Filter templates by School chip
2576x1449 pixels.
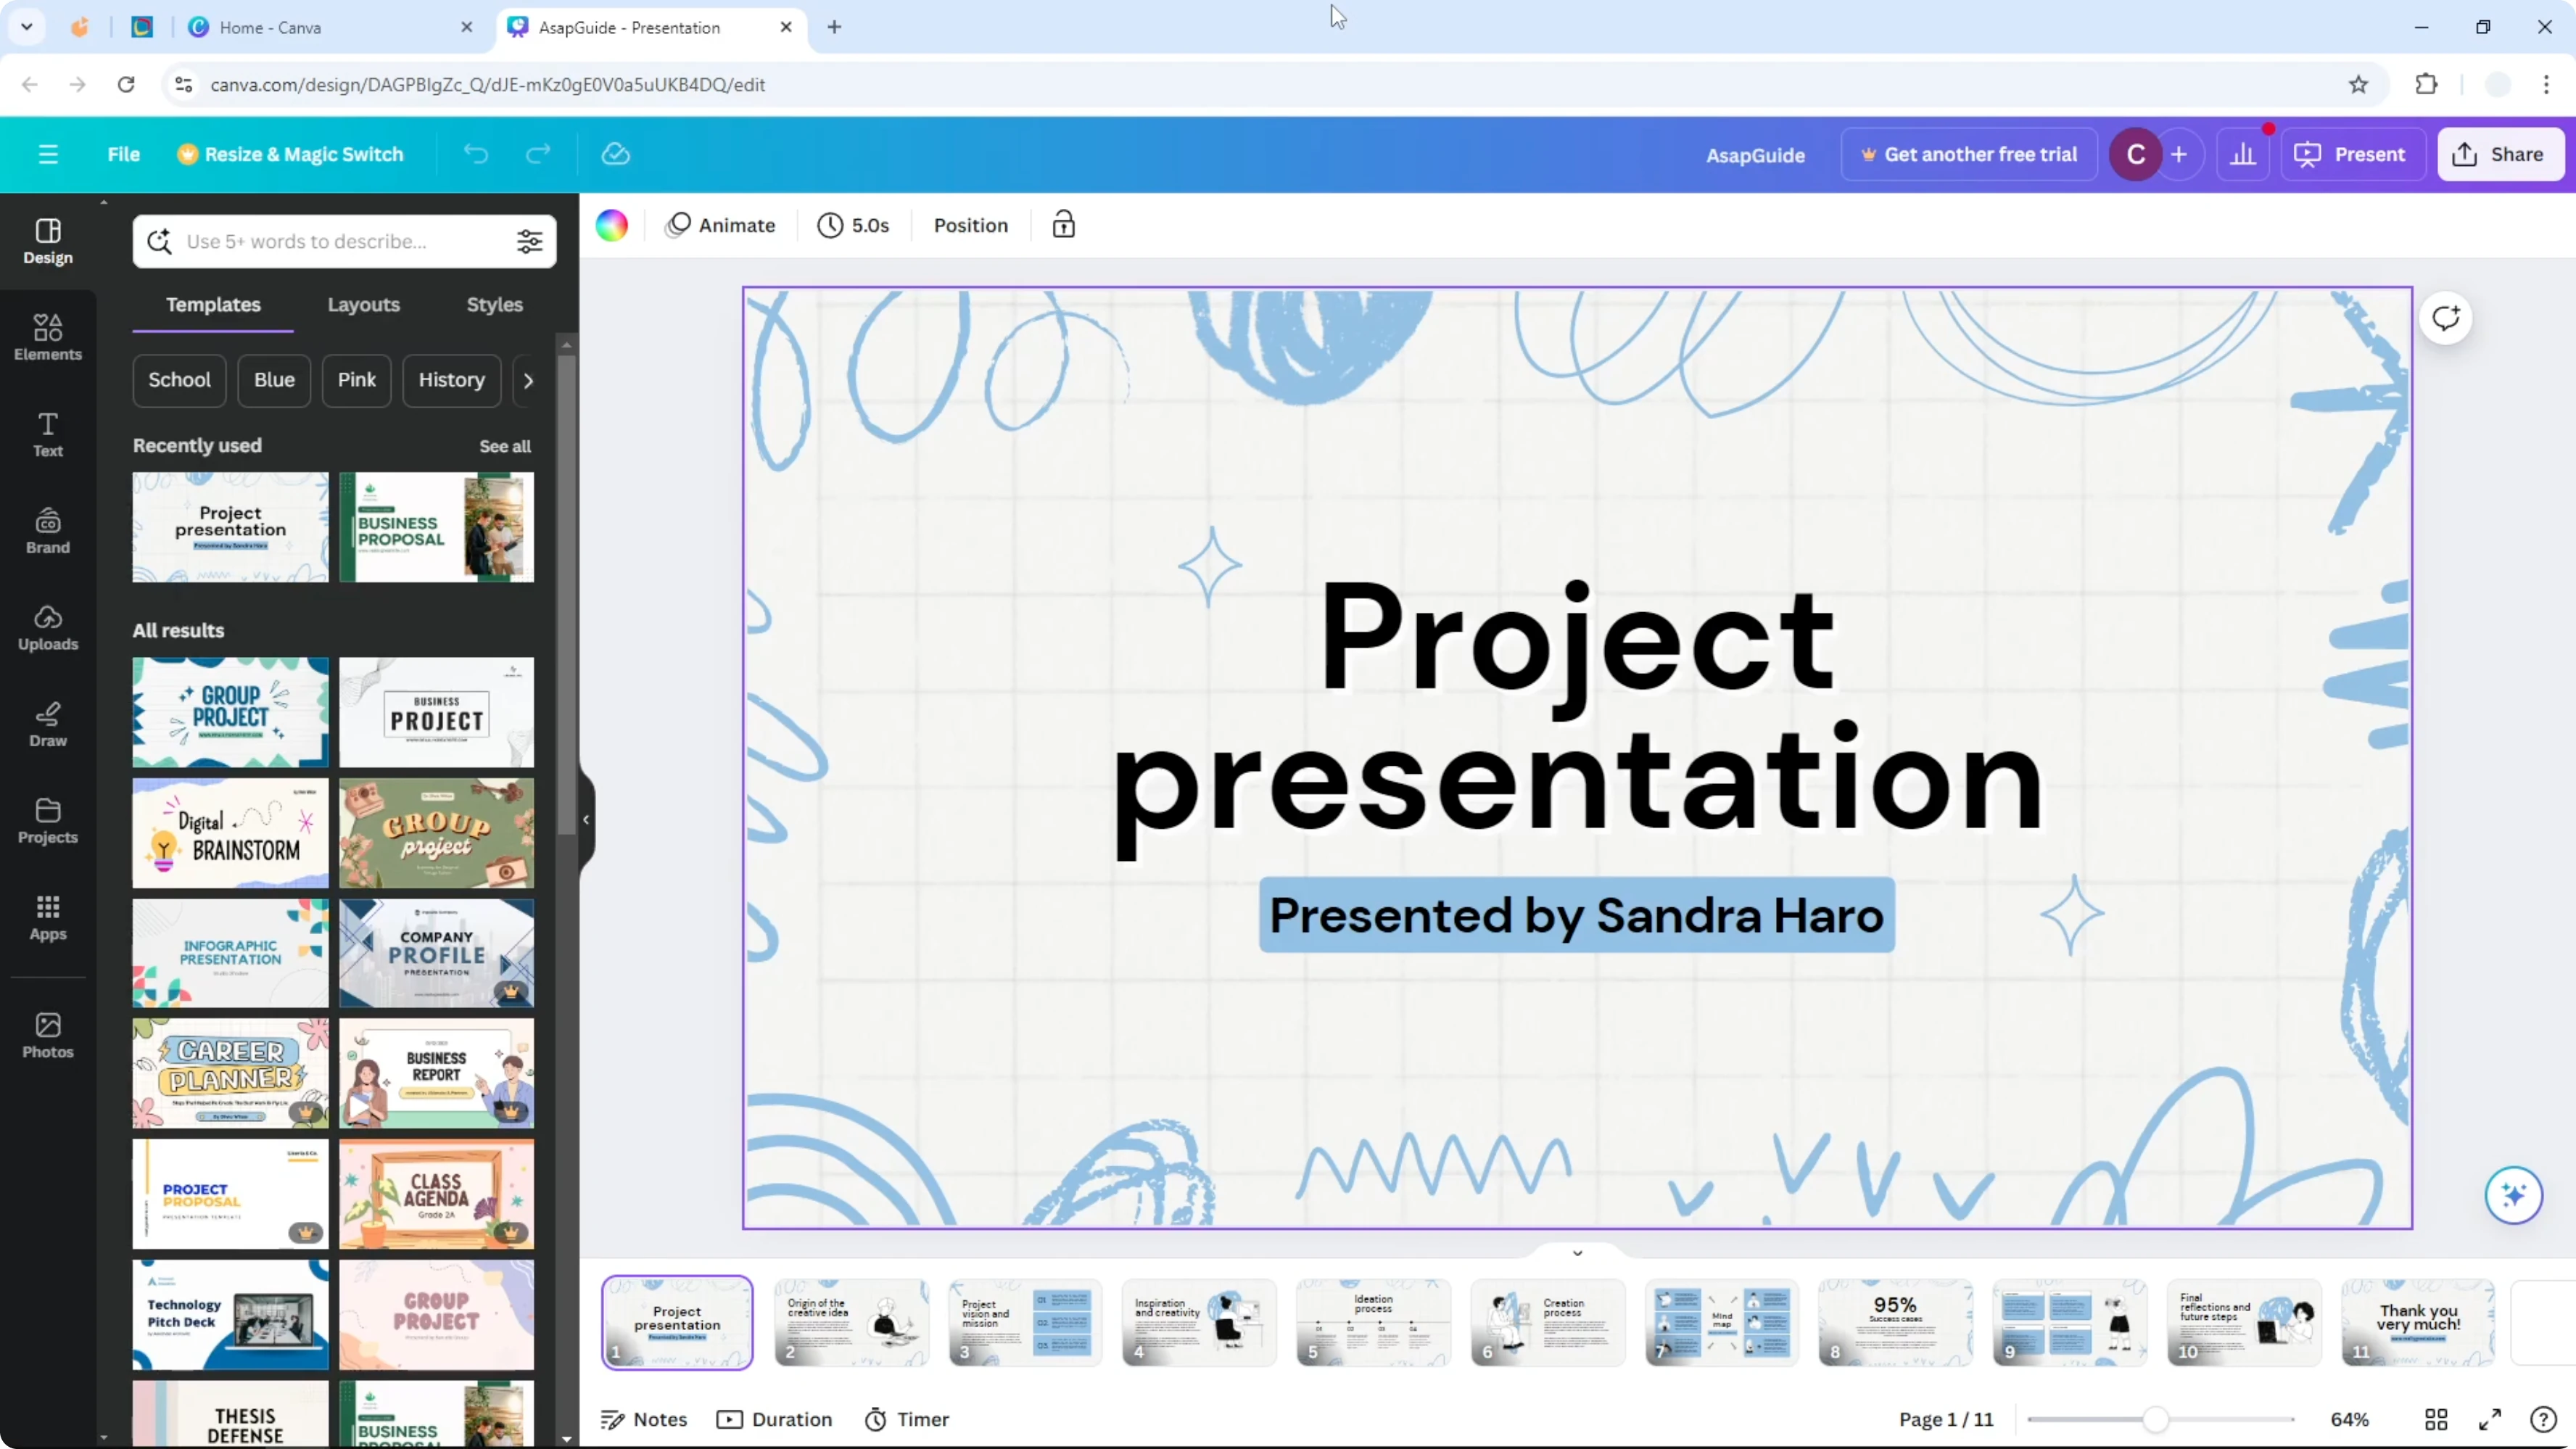(x=180, y=380)
